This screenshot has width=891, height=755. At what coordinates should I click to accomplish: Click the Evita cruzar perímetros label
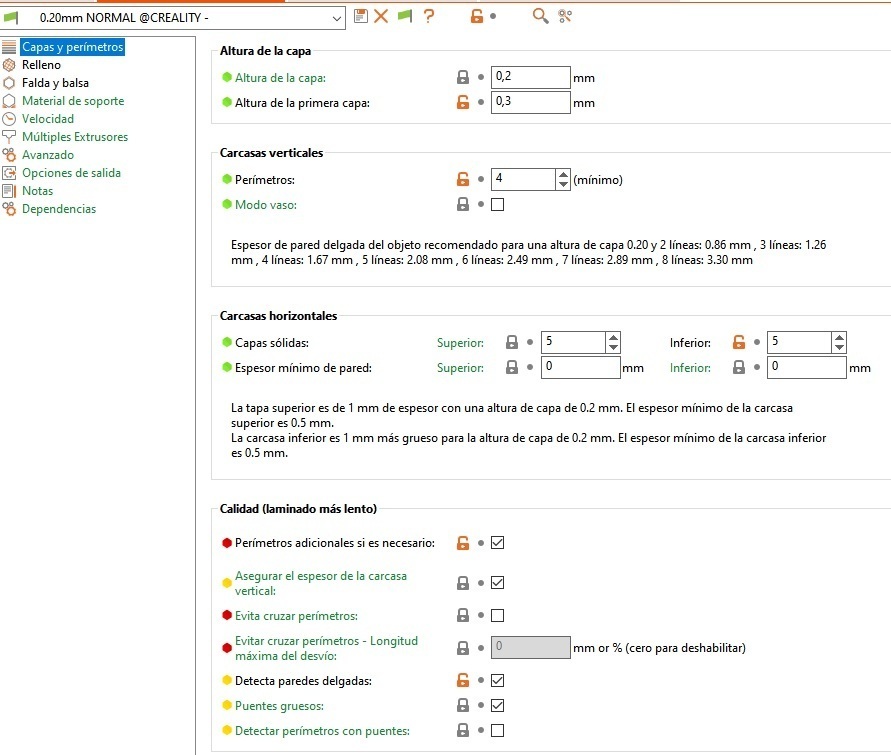click(296, 616)
